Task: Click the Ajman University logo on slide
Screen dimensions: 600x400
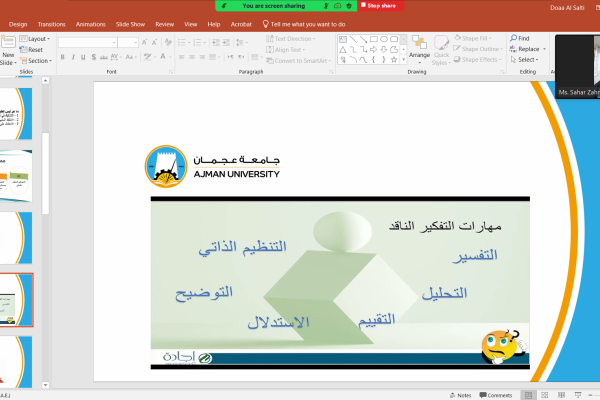Action: [x=212, y=167]
